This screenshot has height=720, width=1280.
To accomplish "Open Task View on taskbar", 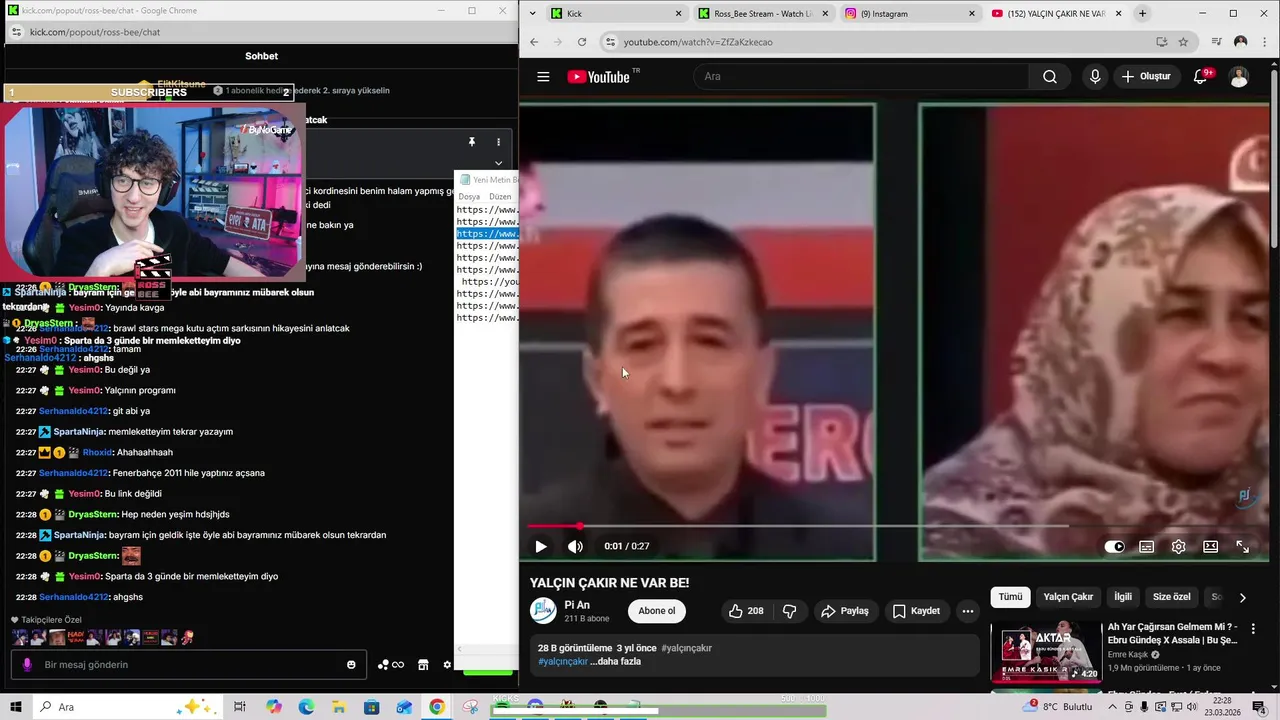I will [x=240, y=707].
